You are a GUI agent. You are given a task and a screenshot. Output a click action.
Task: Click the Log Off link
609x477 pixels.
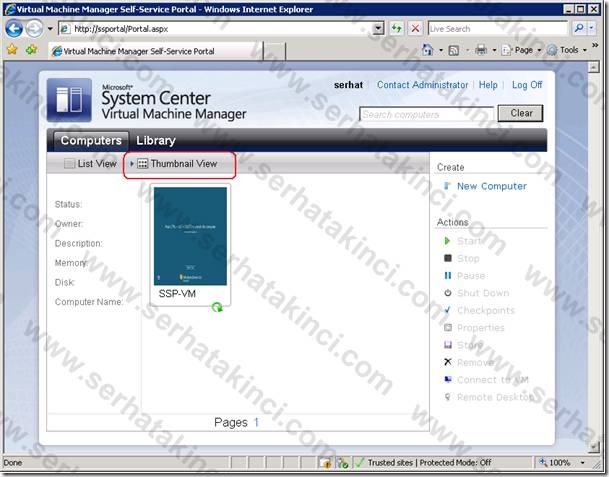(527, 85)
